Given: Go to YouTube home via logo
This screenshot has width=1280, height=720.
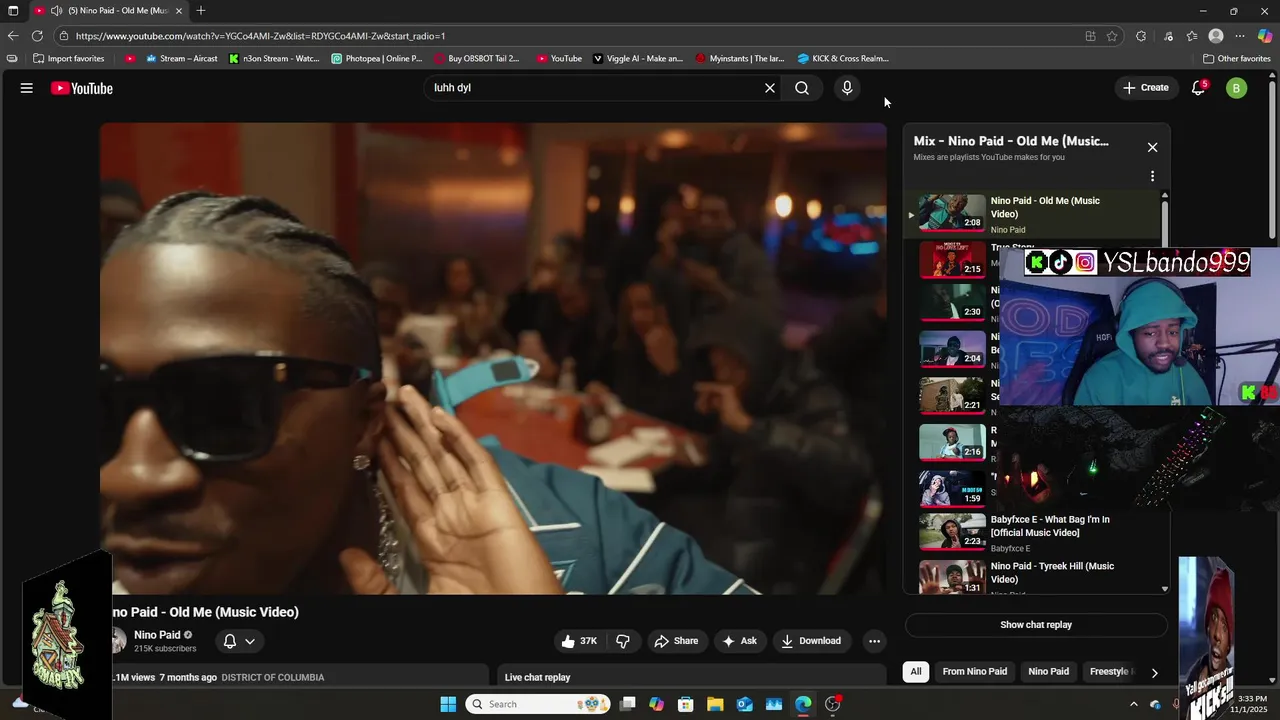Looking at the screenshot, I should coord(82,88).
